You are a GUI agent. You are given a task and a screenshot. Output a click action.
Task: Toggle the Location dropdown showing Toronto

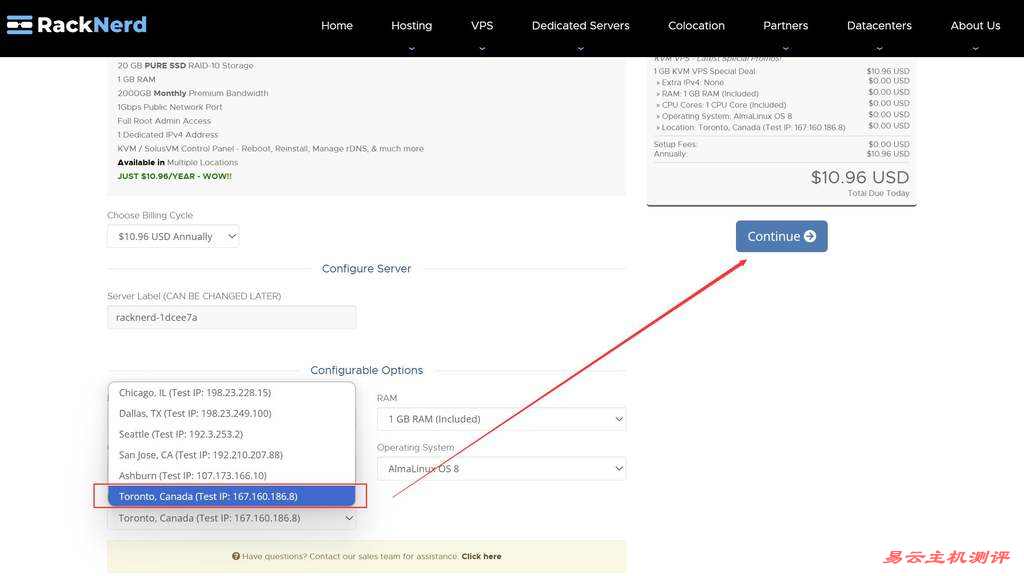(232, 519)
